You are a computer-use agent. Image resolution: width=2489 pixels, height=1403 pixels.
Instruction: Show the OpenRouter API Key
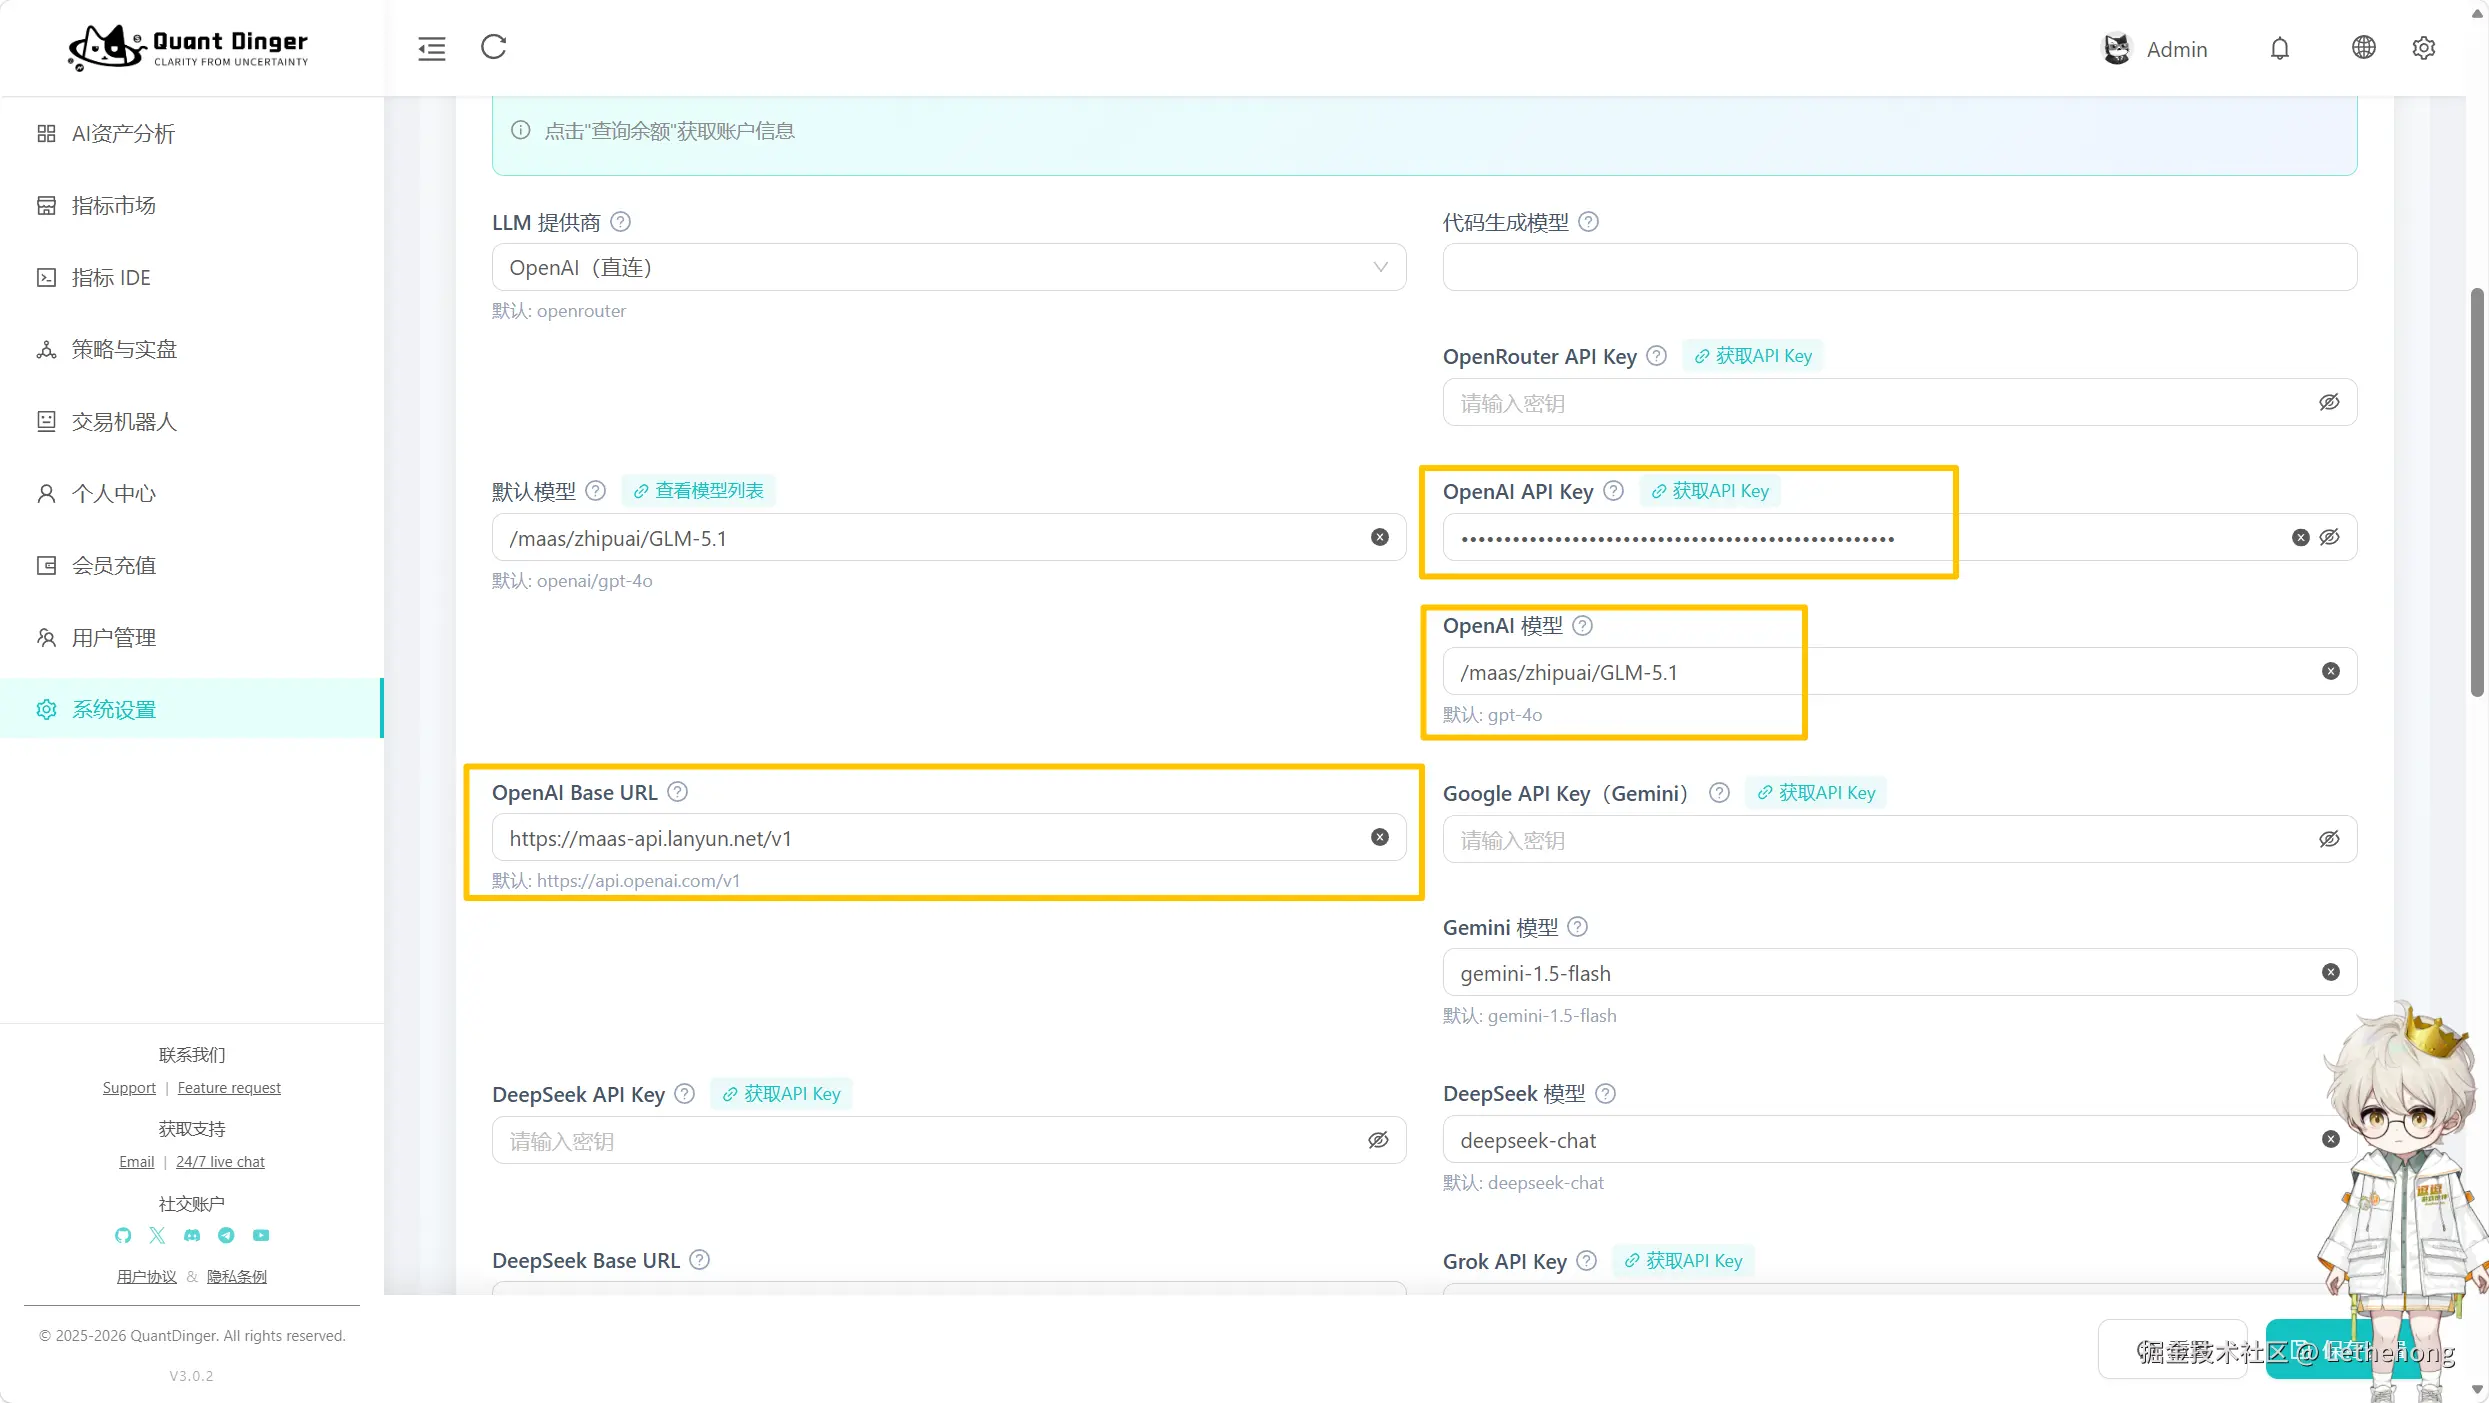[2329, 402]
